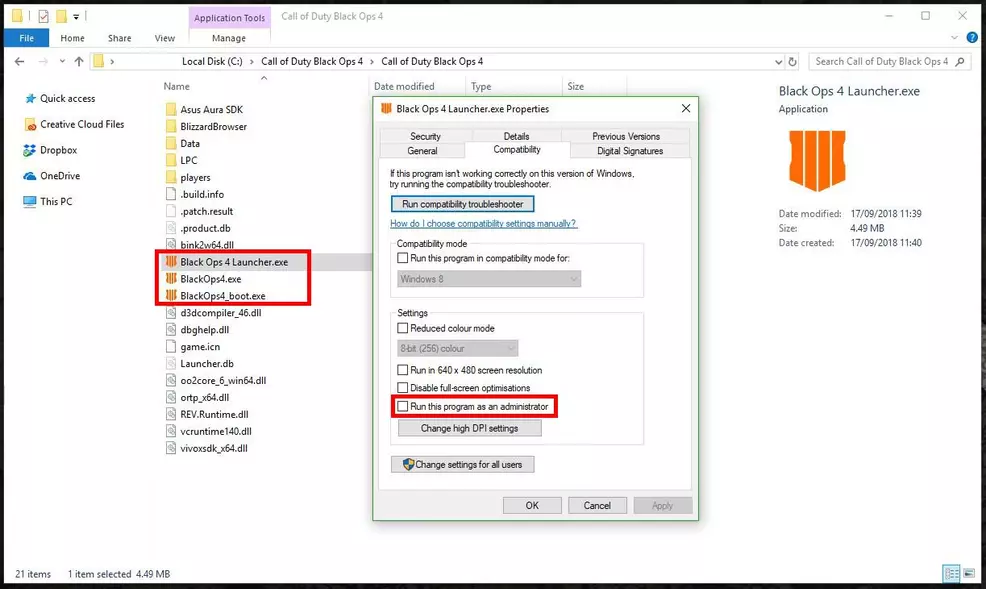
Task: Check Run this program in compatibility mode
Action: tap(403, 258)
